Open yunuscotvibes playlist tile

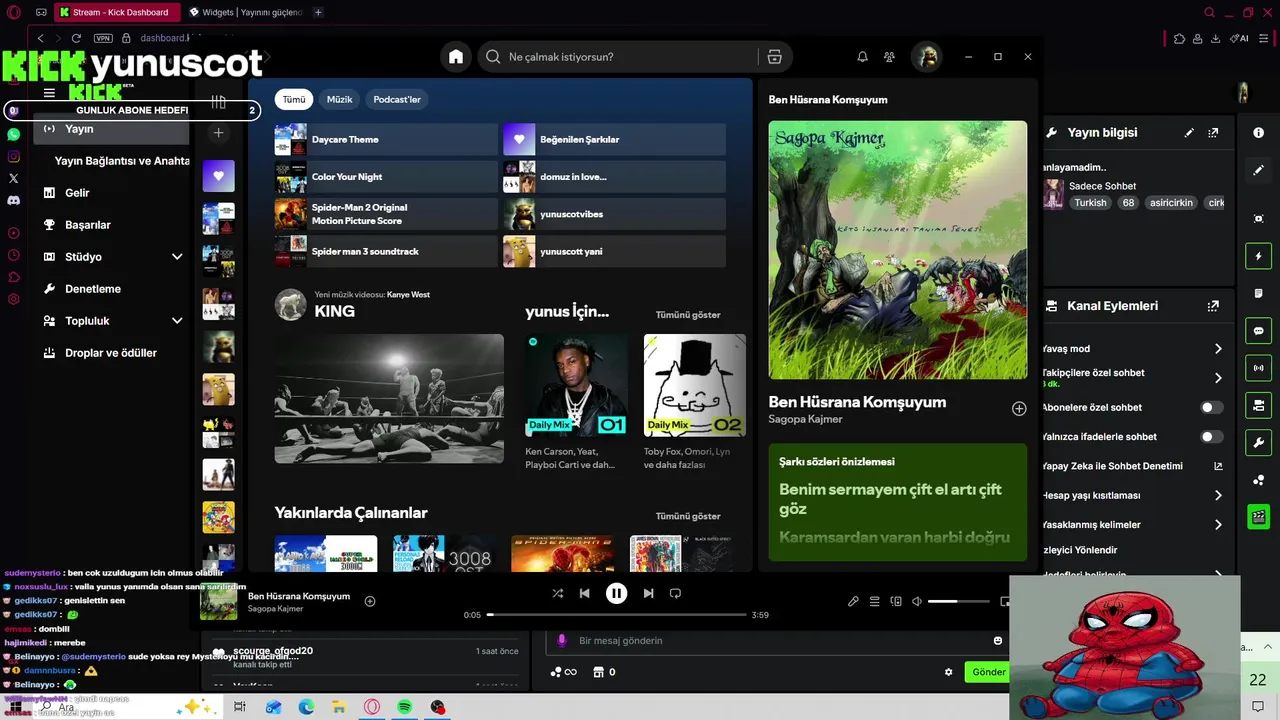tap(614, 214)
